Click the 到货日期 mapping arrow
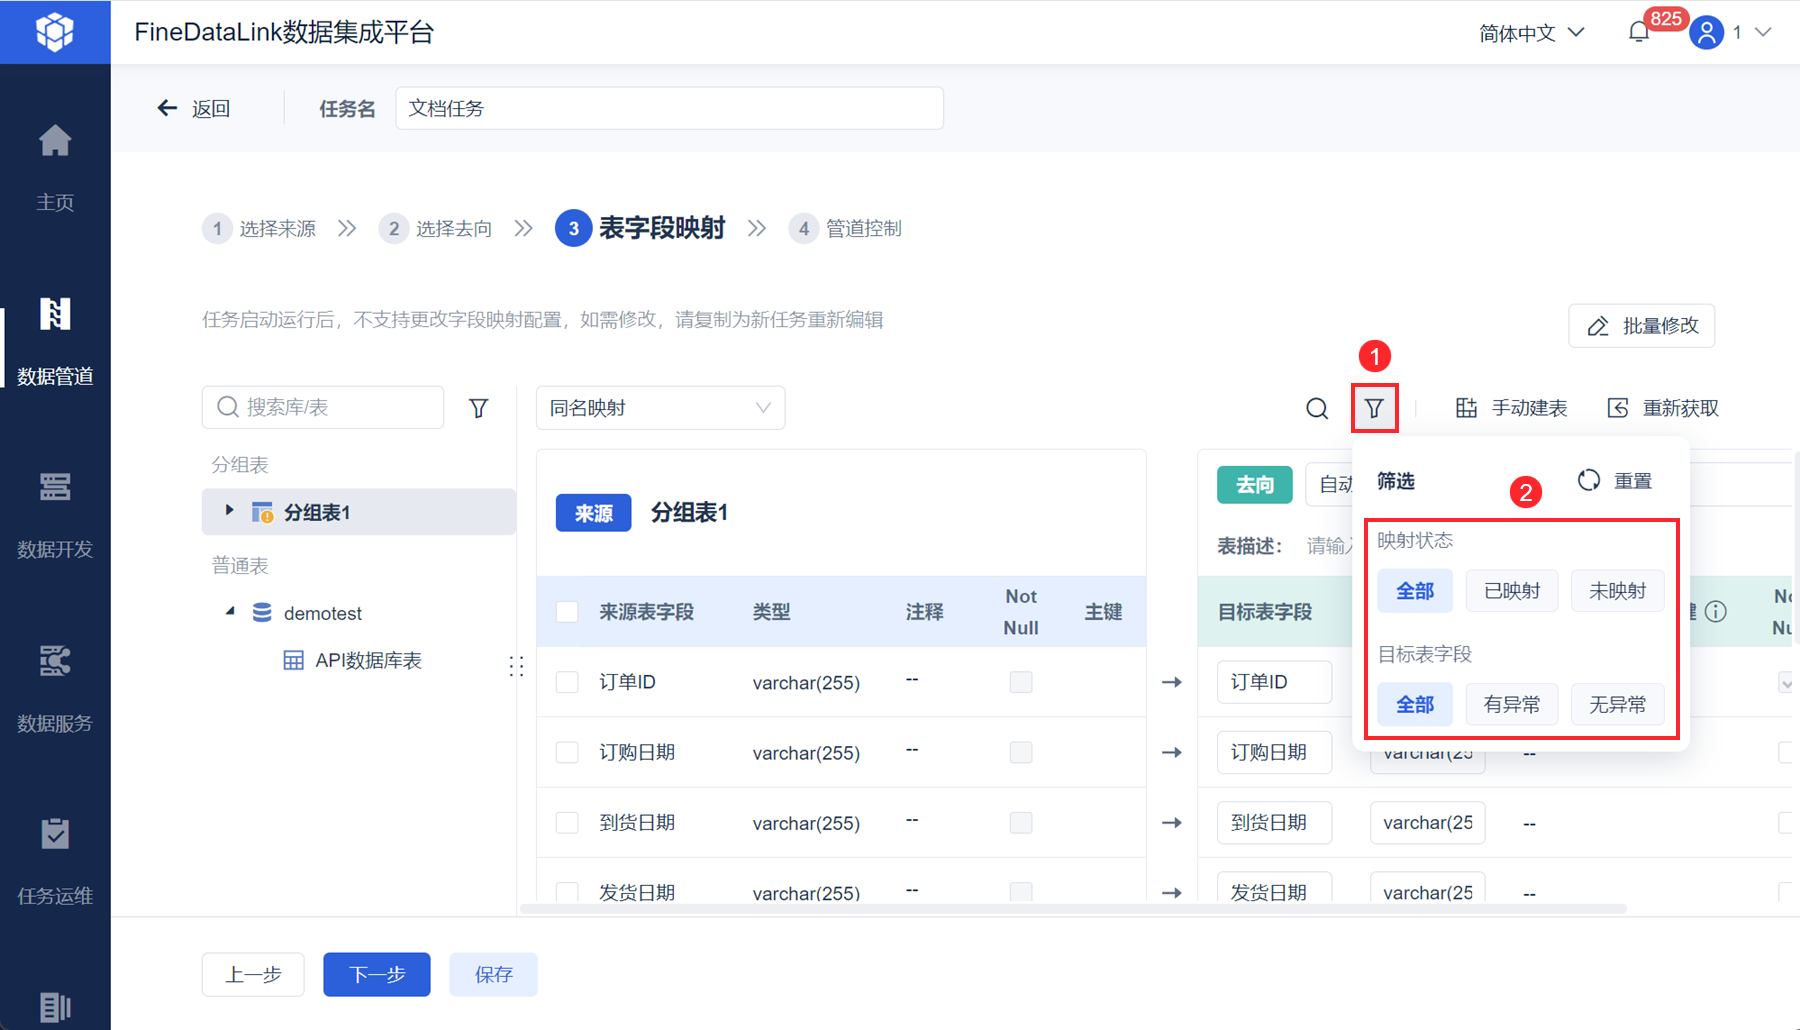The width and height of the screenshot is (1800, 1030). [x=1172, y=822]
